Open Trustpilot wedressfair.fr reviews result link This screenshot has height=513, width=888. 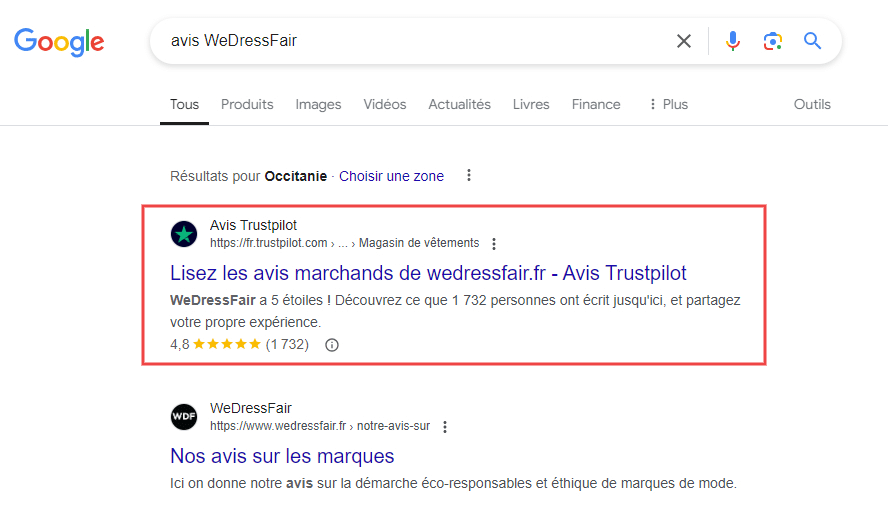pos(428,273)
